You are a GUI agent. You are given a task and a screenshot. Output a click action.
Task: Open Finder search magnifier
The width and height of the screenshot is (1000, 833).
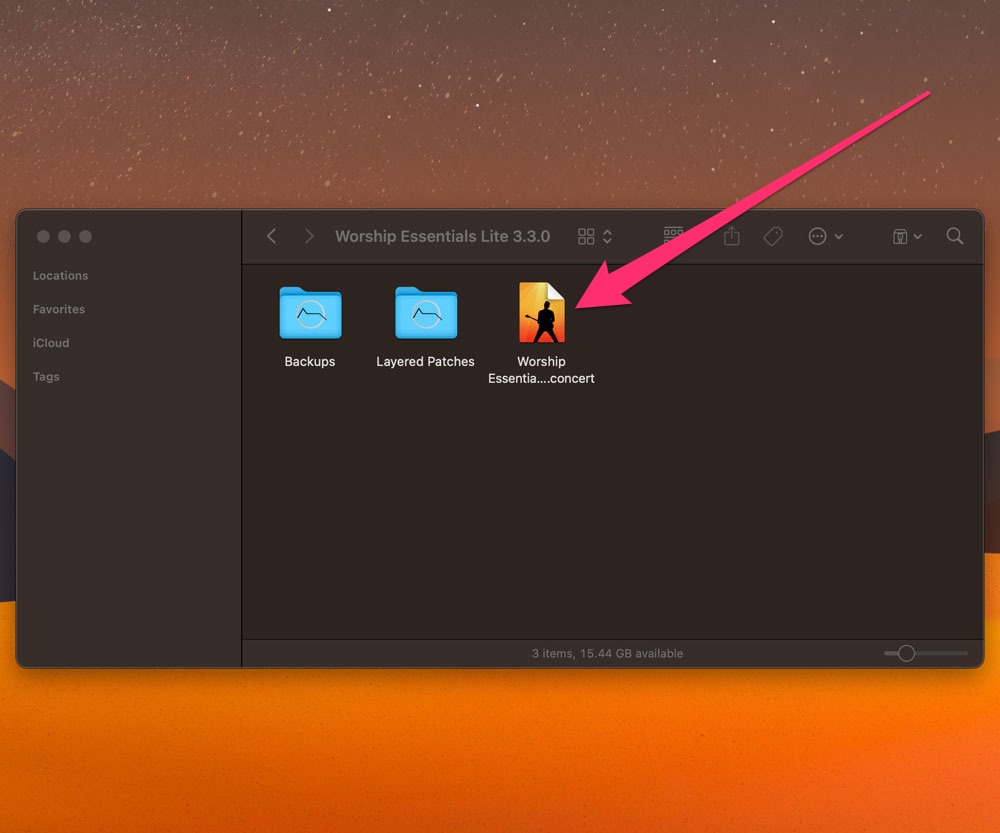(x=955, y=236)
